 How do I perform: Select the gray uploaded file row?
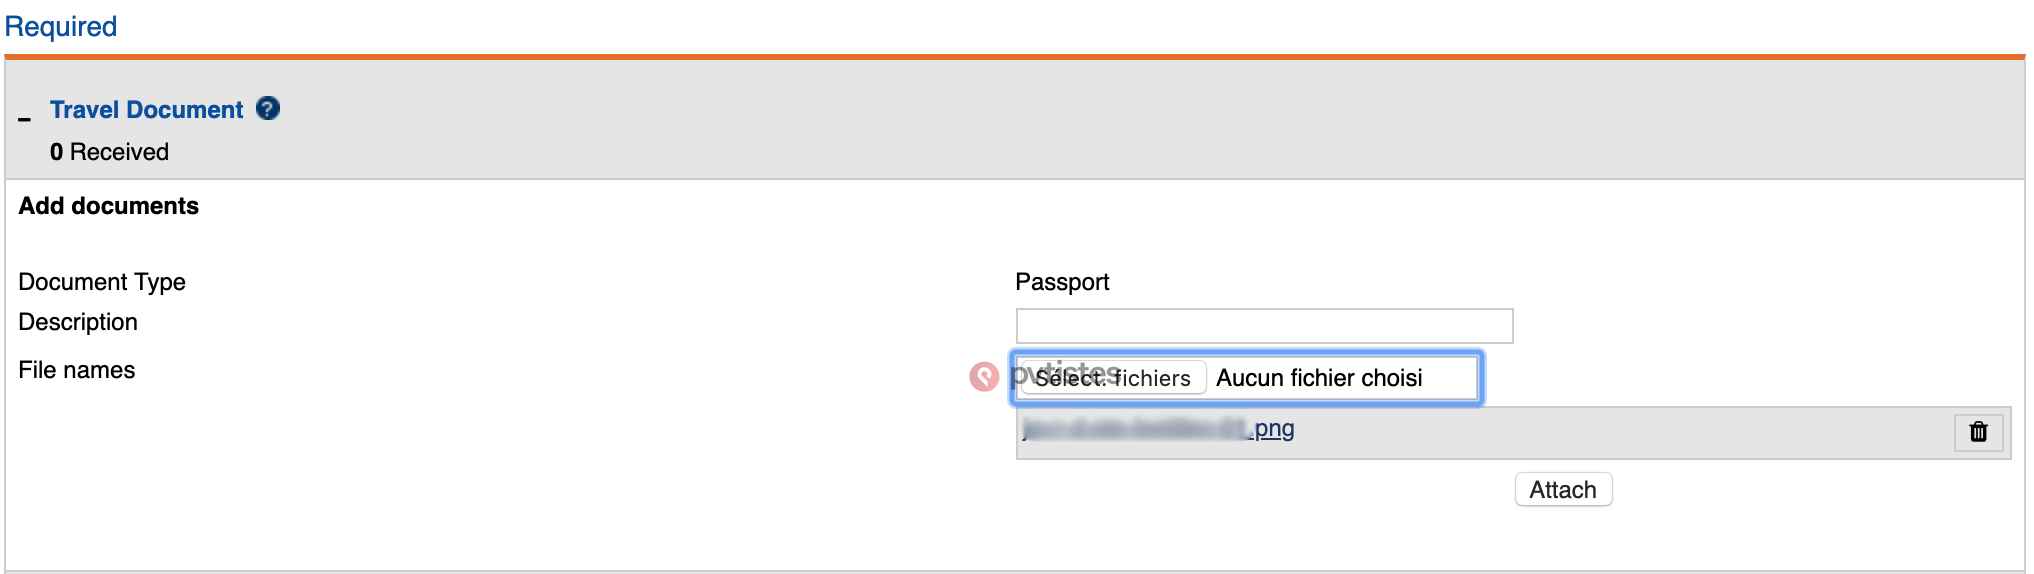[x=1513, y=433]
